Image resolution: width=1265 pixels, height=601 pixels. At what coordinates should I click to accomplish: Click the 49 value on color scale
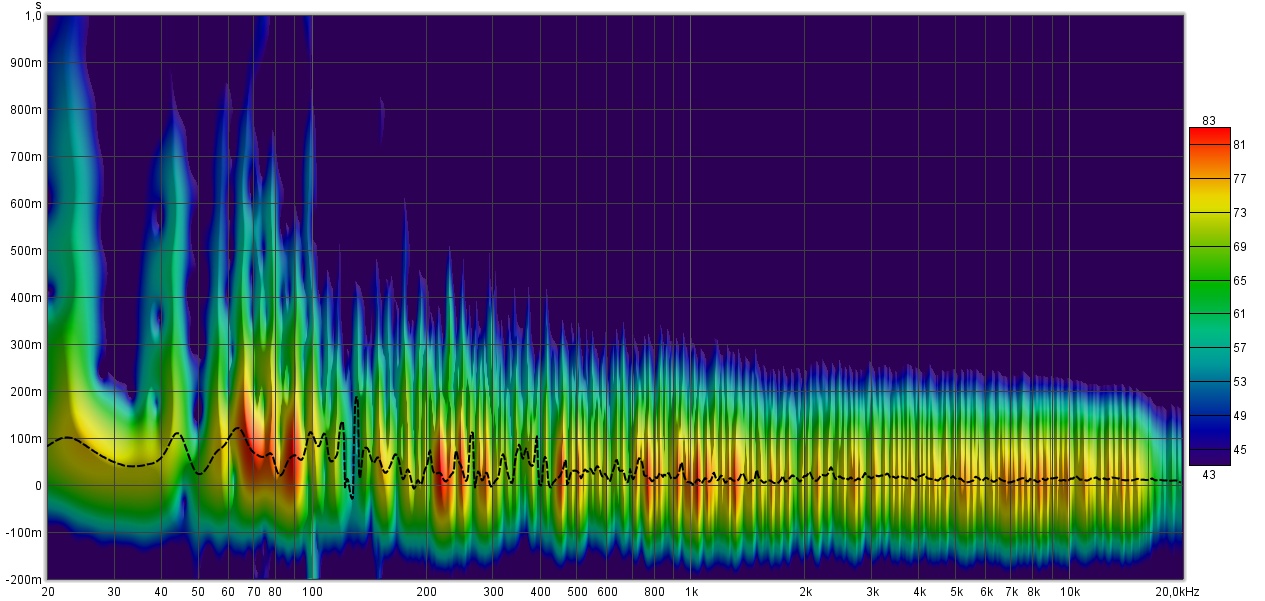pos(1240,416)
